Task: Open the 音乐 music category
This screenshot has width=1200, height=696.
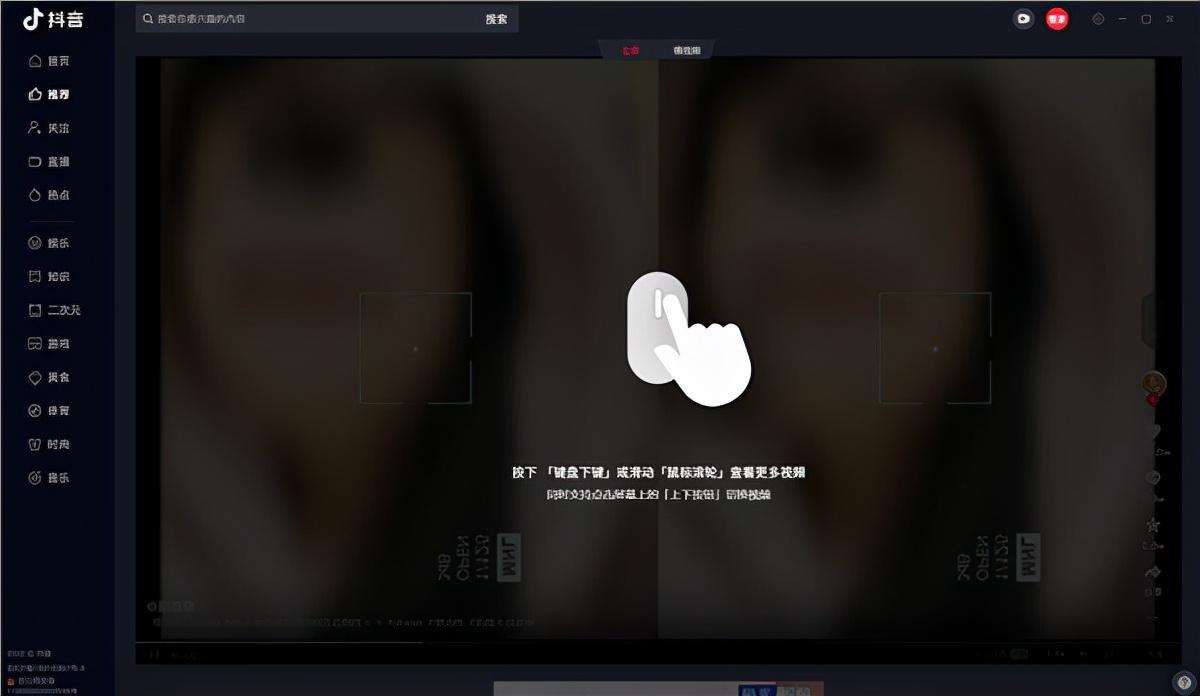Action: (x=50, y=478)
